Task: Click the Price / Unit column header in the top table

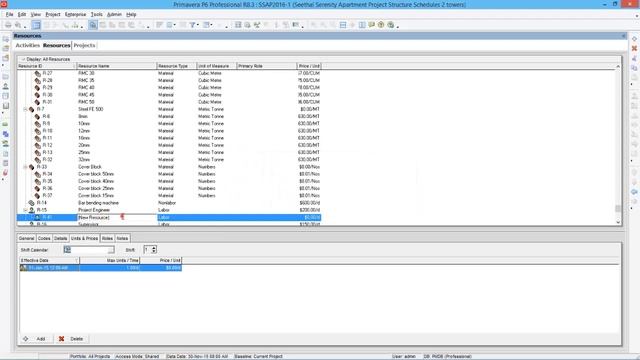Action: [309, 66]
